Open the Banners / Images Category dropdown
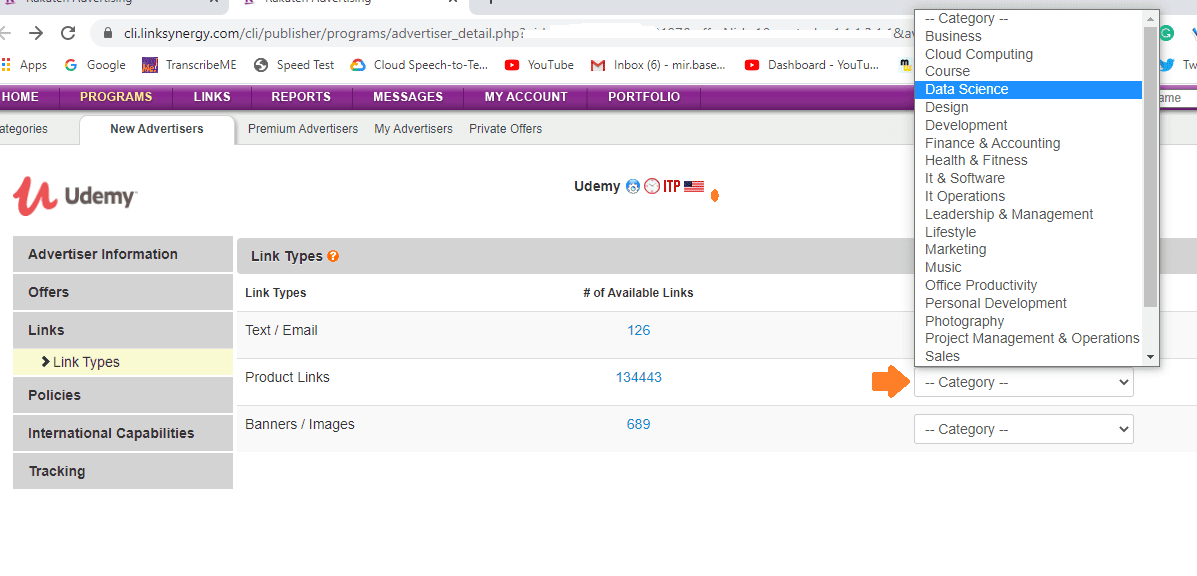Screen dimensions: 1197x576 point(1024,429)
